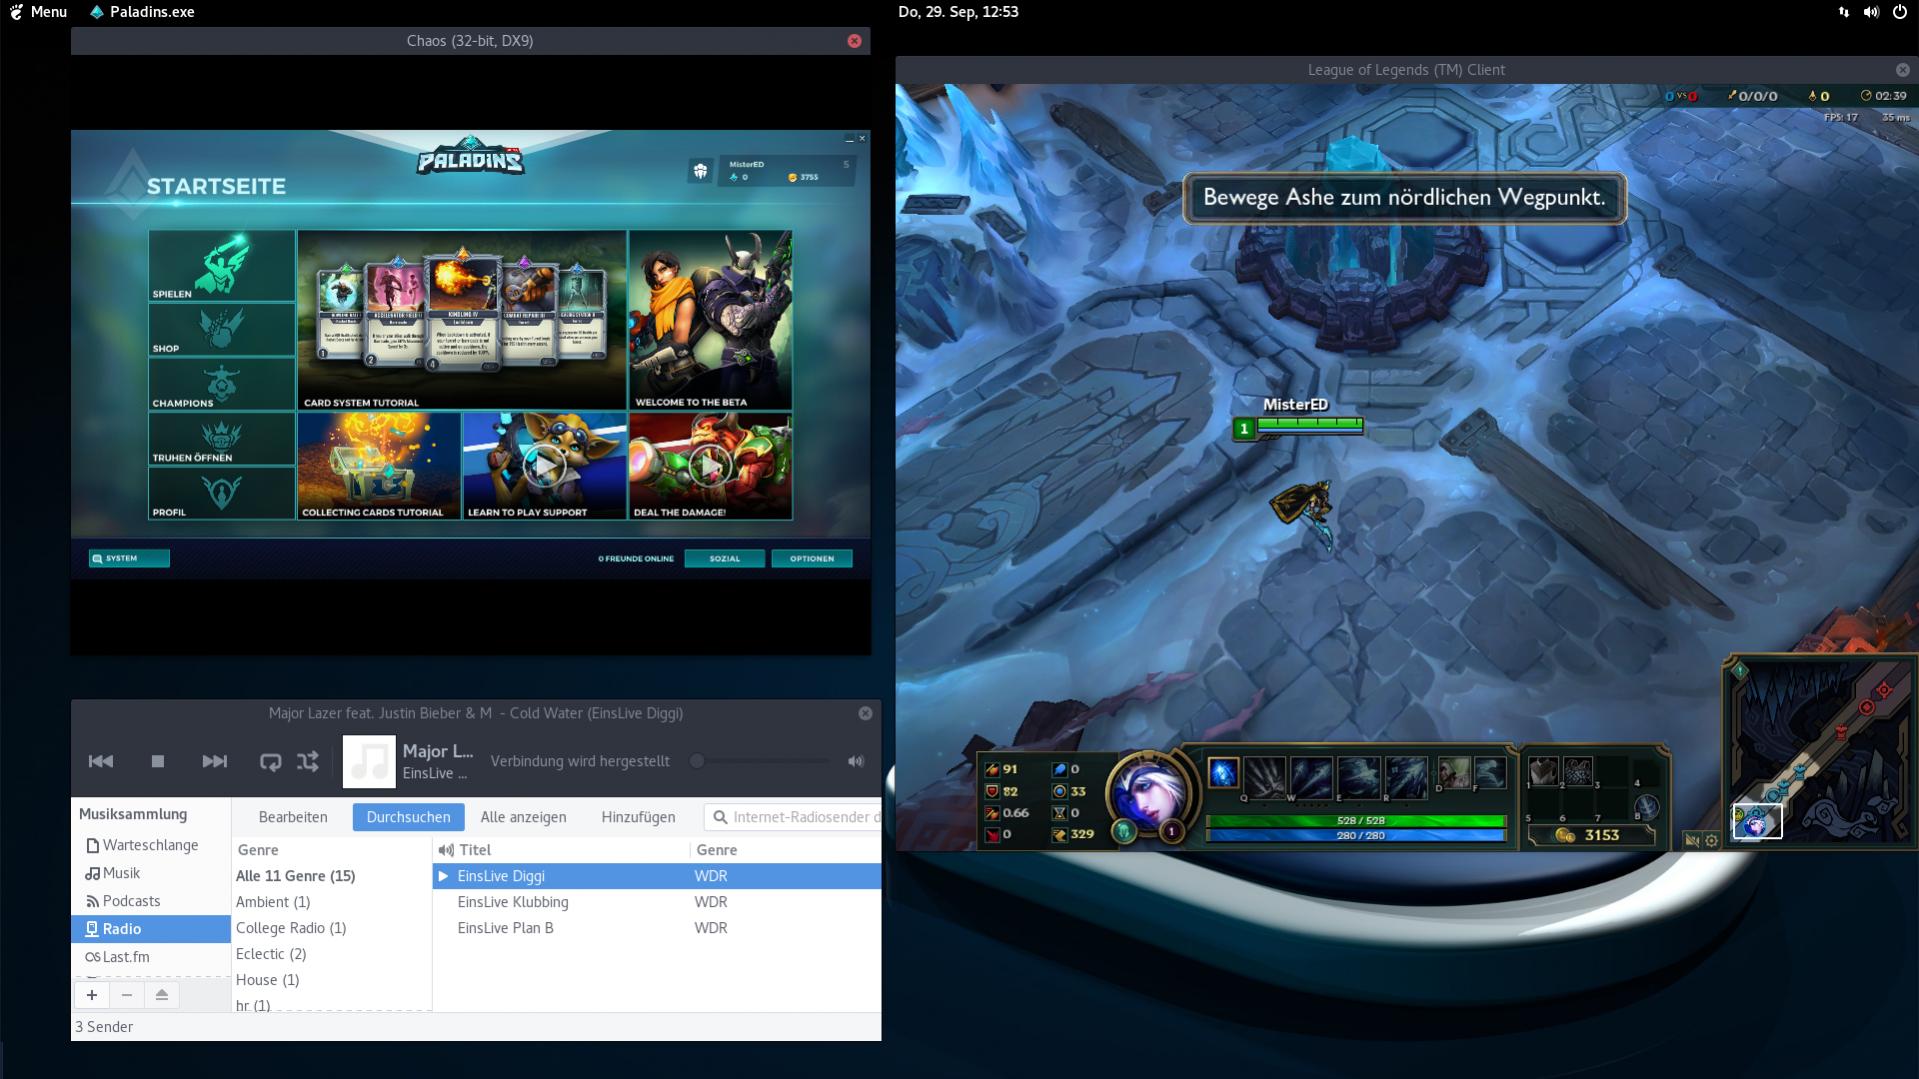Open the League settings gear near the minimap

[1712, 840]
